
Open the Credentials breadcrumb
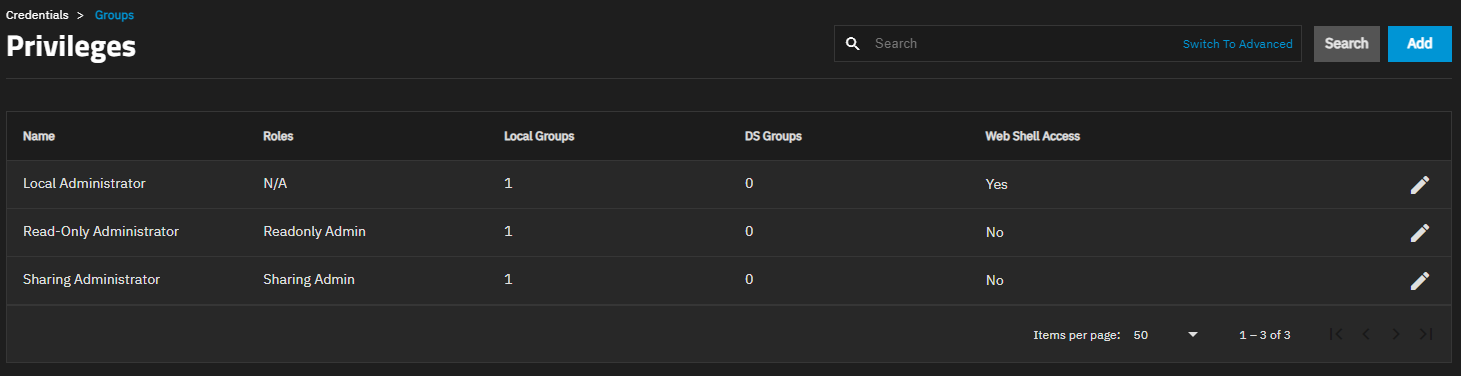click(x=38, y=15)
